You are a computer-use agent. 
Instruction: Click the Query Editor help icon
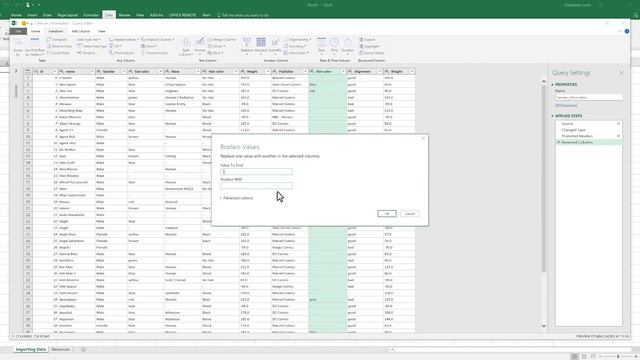pyautogui.click(x=627, y=31)
